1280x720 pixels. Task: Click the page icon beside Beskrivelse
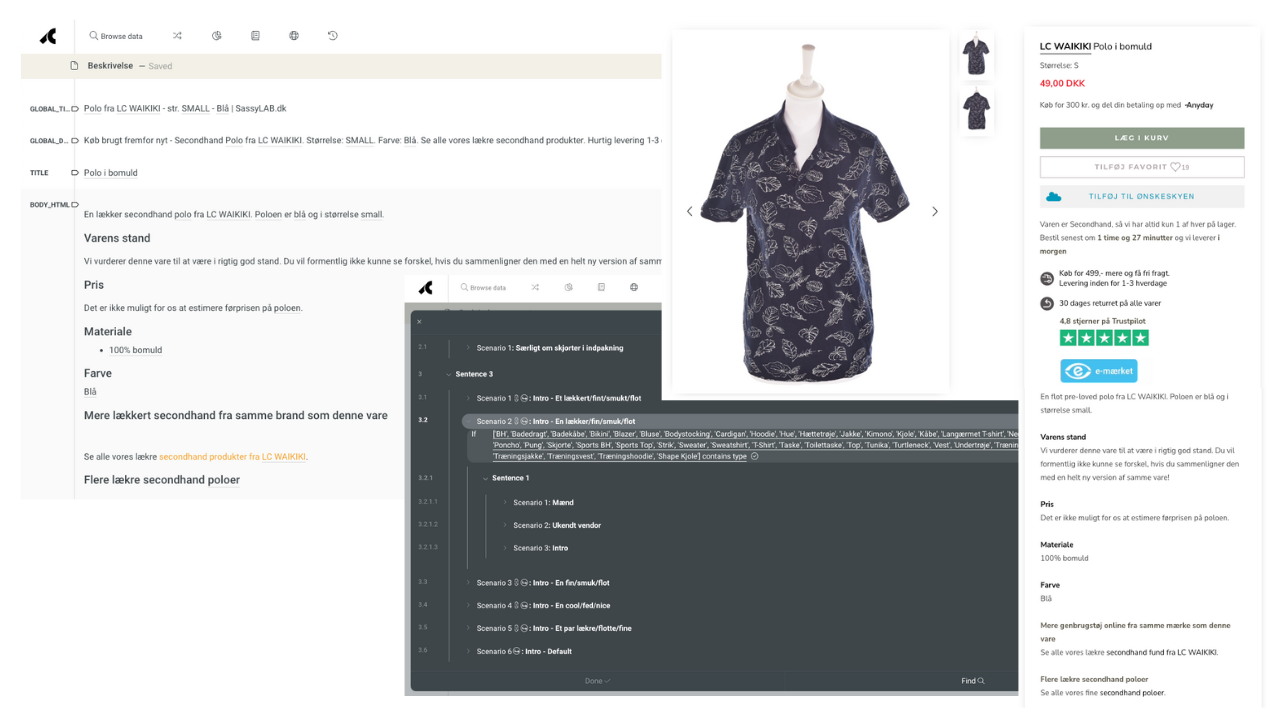(x=75, y=66)
